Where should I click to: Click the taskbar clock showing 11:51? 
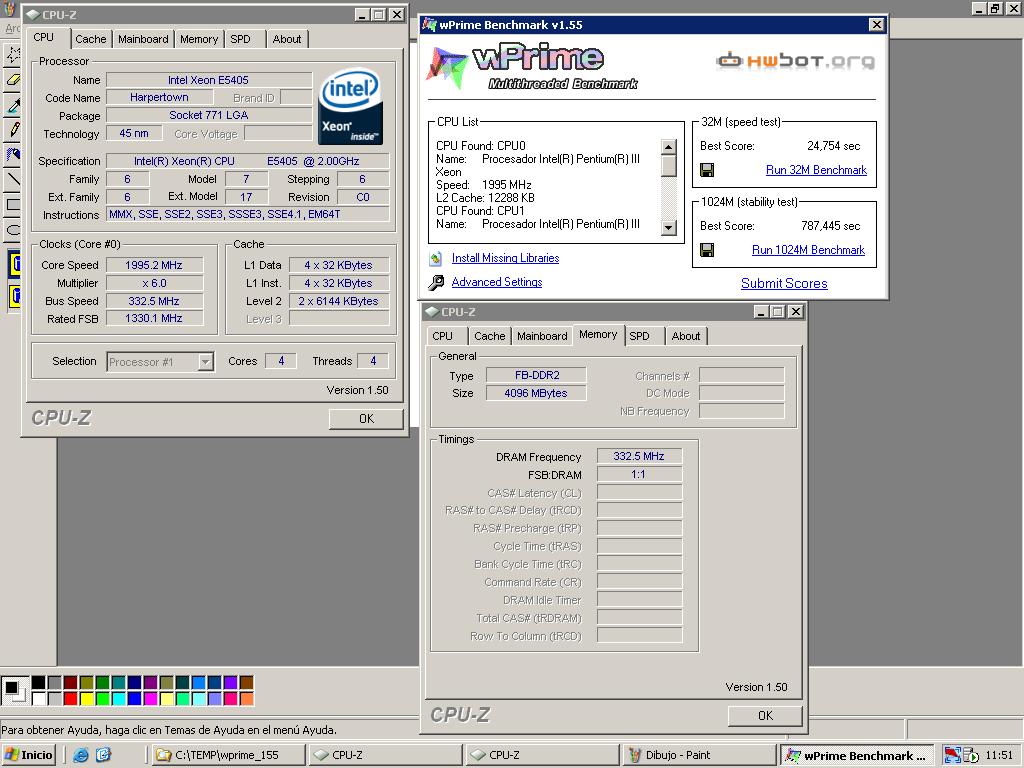999,755
